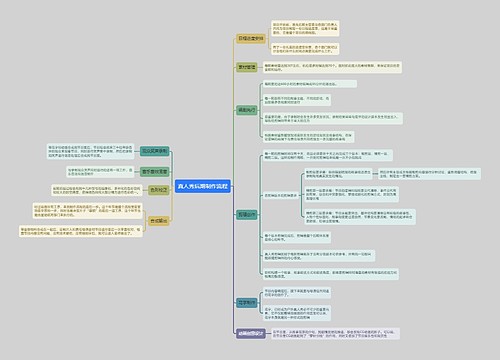This screenshot has width=500, height=360.
Task: Select the note attached to 素材管理
Action: coord(332,67)
